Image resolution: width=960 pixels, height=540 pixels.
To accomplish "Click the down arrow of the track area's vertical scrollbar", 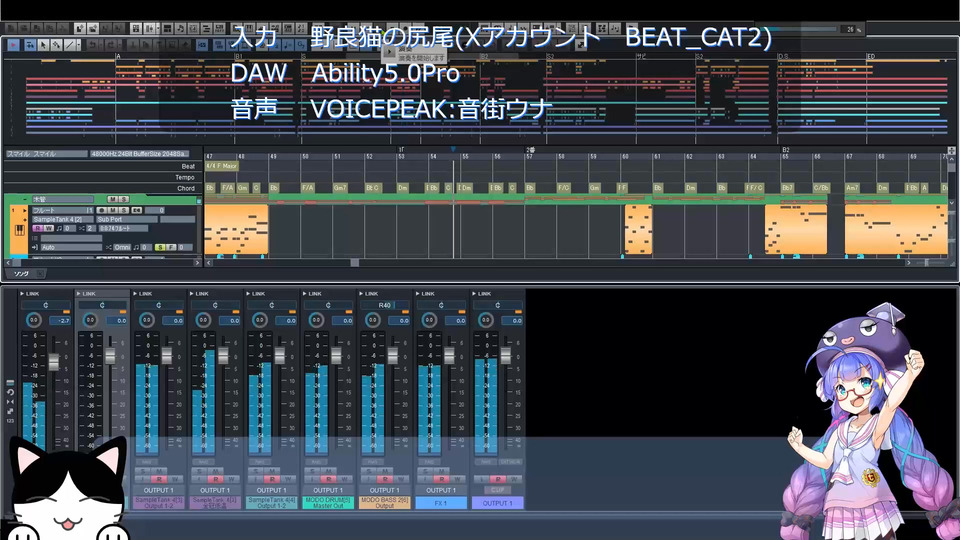I will point(951,202).
